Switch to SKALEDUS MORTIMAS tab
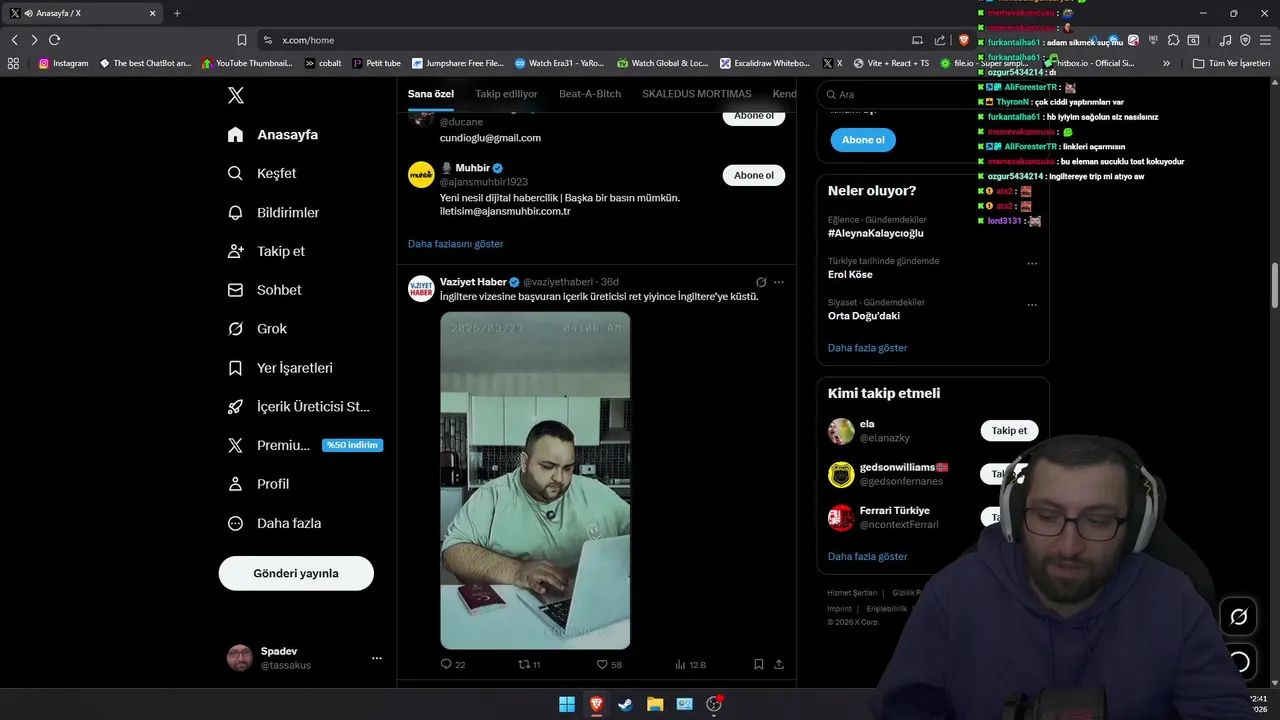 click(697, 94)
